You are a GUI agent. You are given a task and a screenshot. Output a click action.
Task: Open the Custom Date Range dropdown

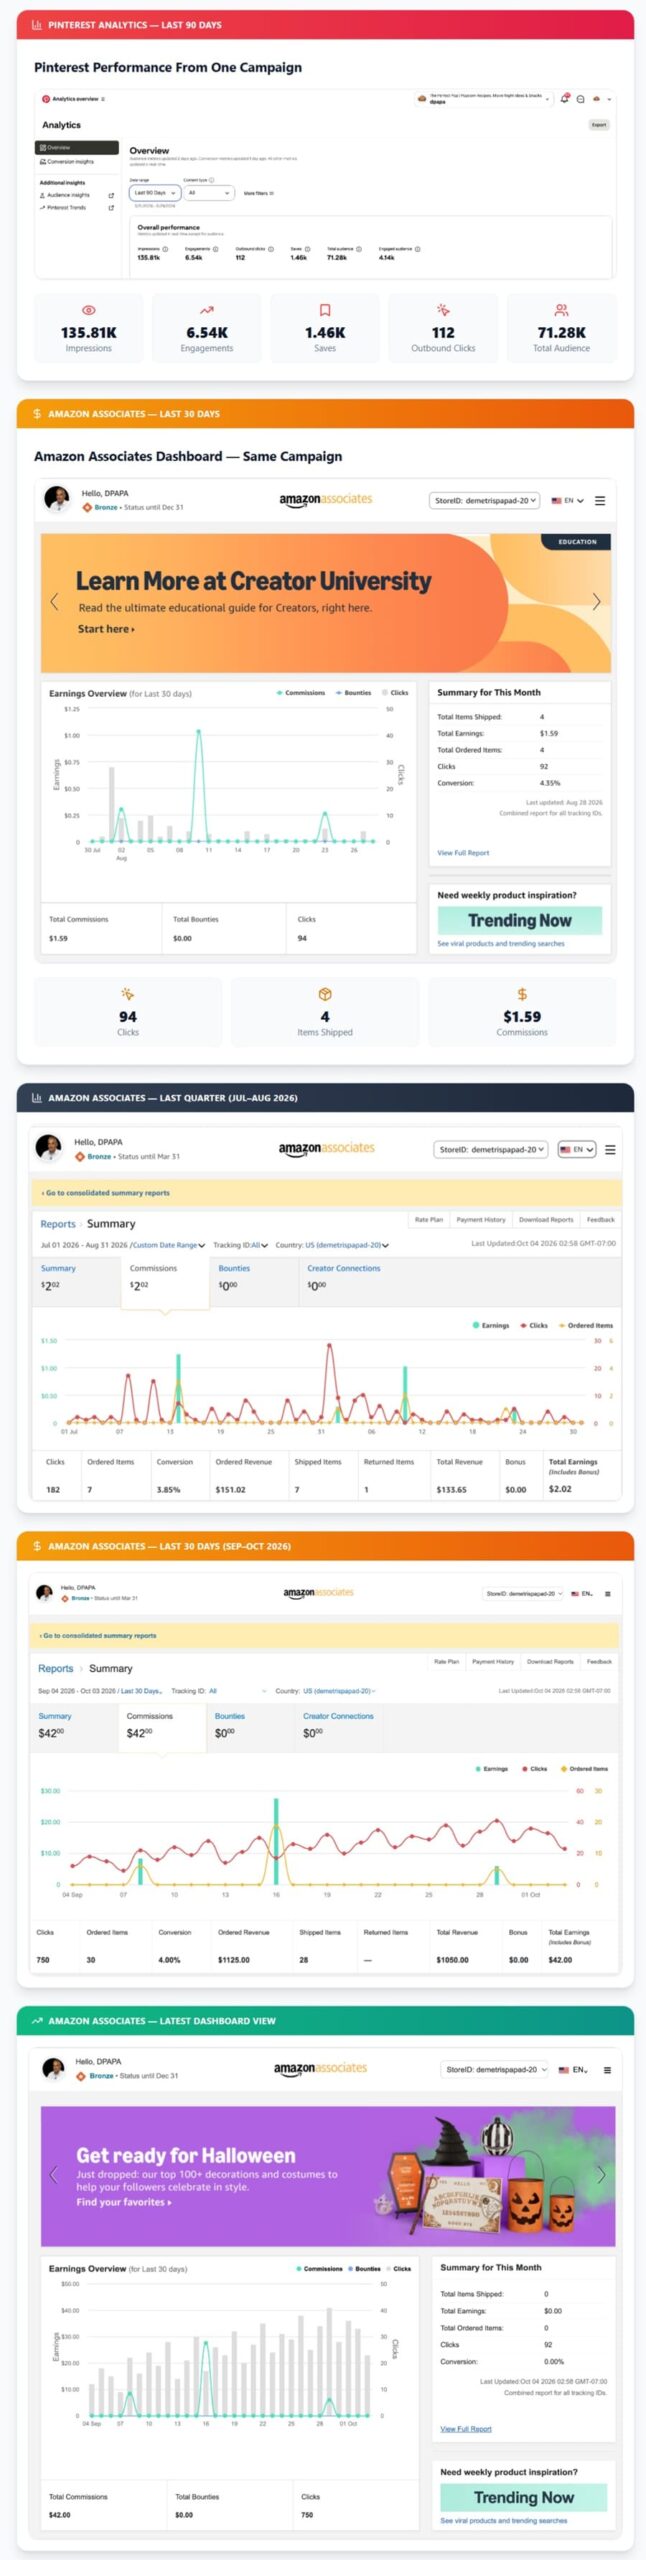coord(168,1246)
